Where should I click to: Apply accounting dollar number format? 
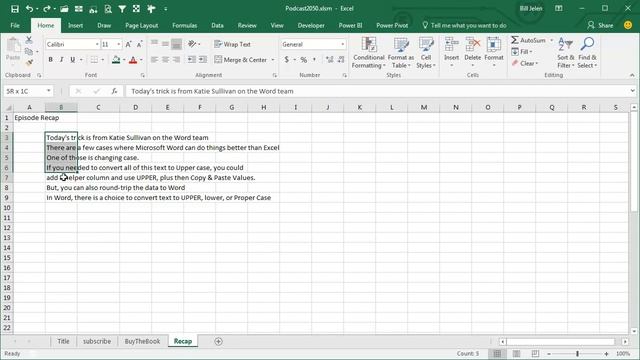click(x=287, y=60)
